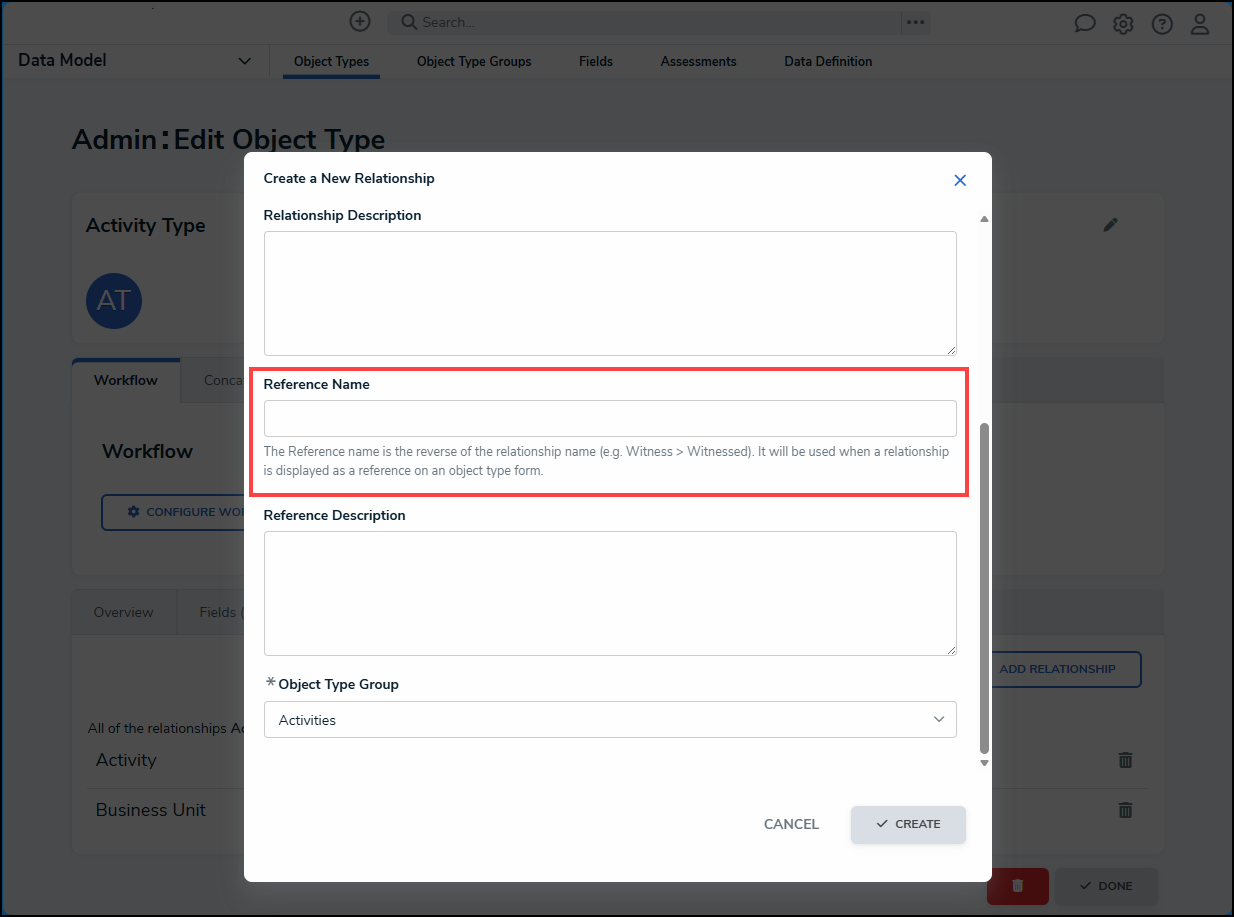Switch to the Object Type Groups tab
Screen dimensions: 1234x917
(x=474, y=62)
